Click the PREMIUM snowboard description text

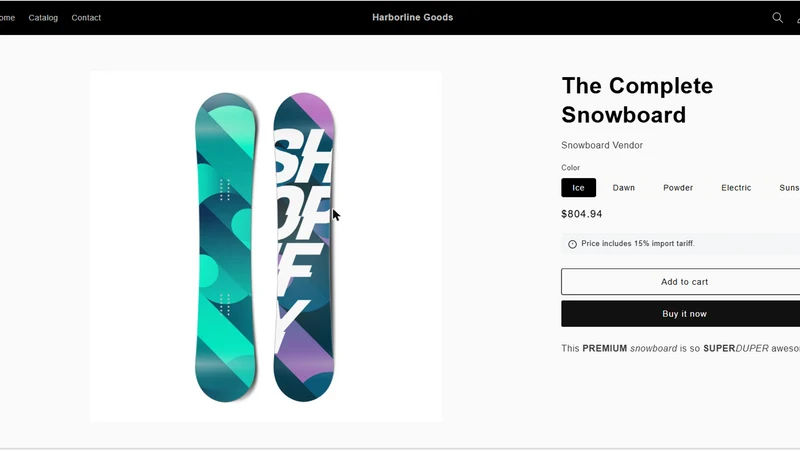[681, 348]
